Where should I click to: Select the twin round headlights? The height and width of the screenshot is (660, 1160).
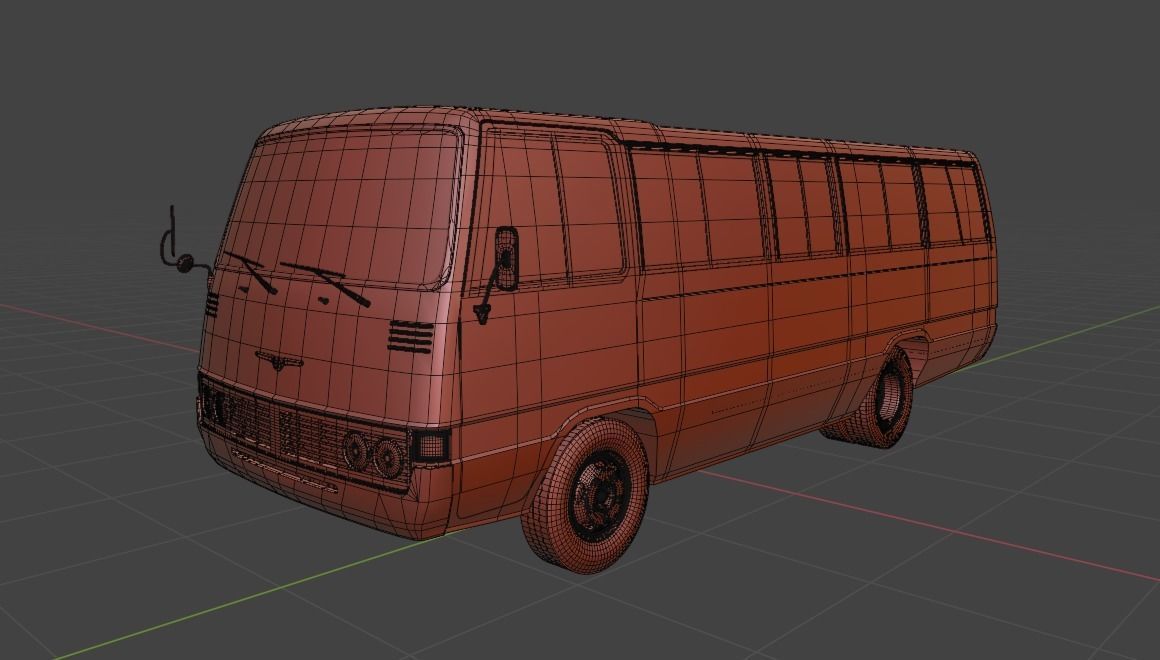tap(373, 454)
